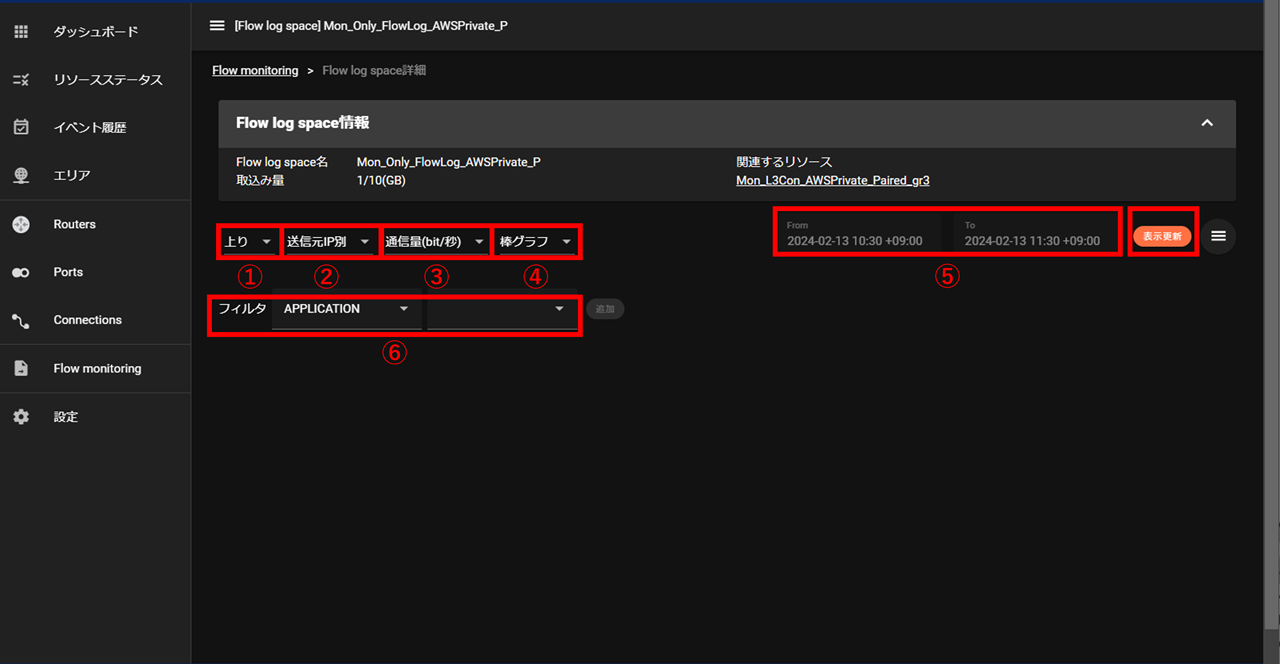Click the Dashboard grid icon in sidebar
Image resolution: width=1280 pixels, height=664 pixels.
pyautogui.click(x=21, y=32)
